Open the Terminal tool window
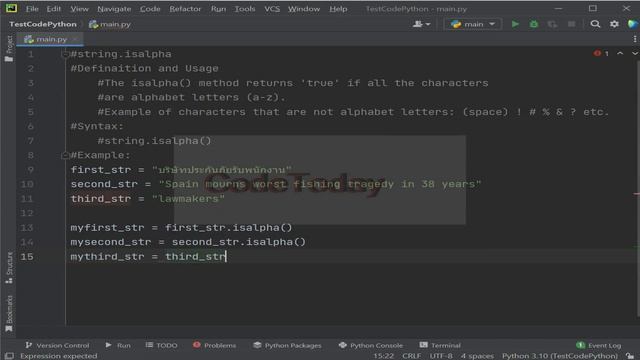 [440, 345]
